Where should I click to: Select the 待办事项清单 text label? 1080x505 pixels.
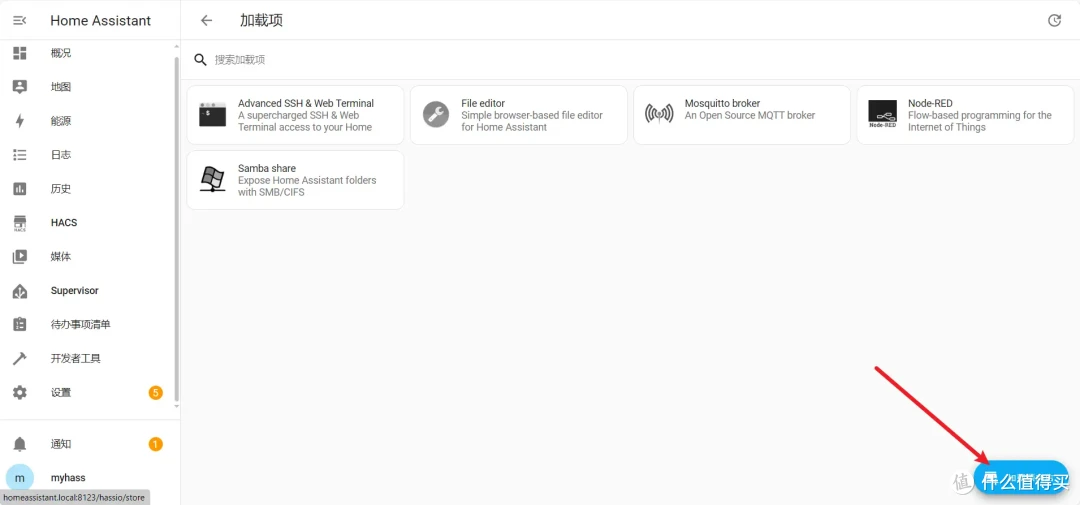(81, 324)
